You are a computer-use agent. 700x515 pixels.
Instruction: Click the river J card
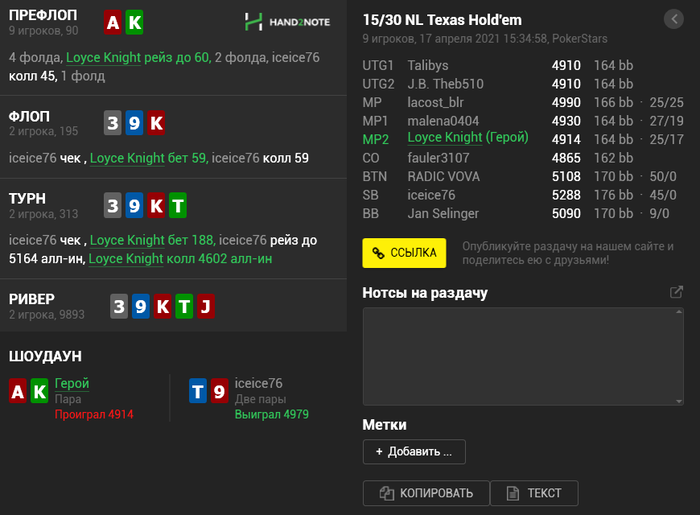206,306
